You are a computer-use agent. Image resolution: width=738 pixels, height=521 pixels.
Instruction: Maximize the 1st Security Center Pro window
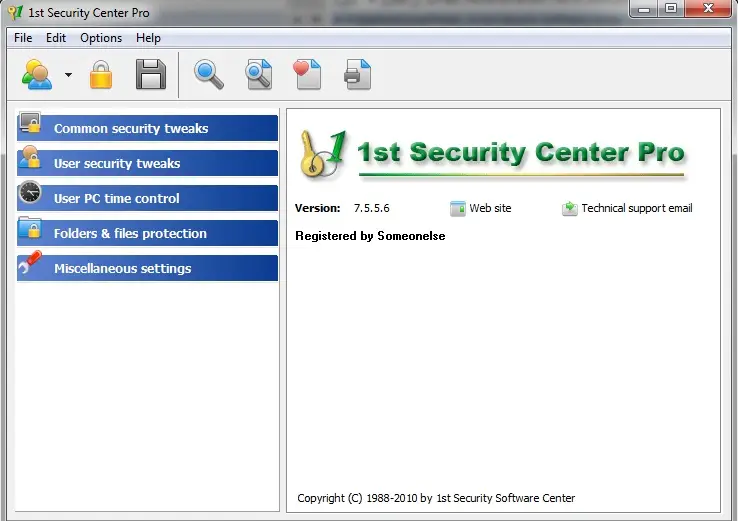coord(671,9)
